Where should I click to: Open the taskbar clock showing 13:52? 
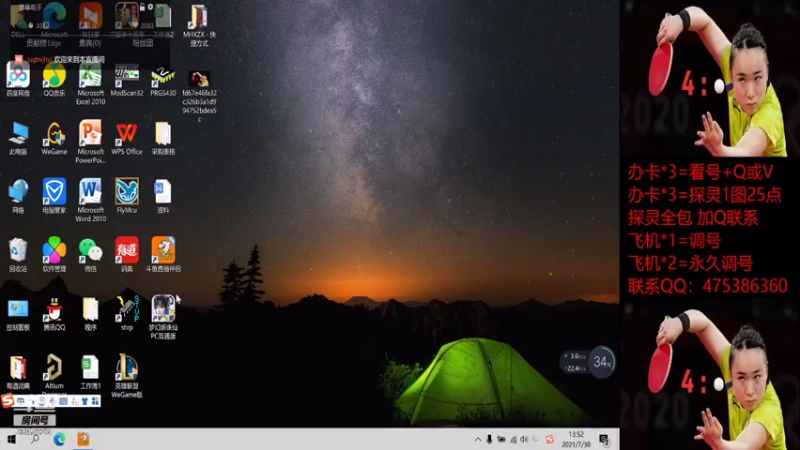point(576,439)
